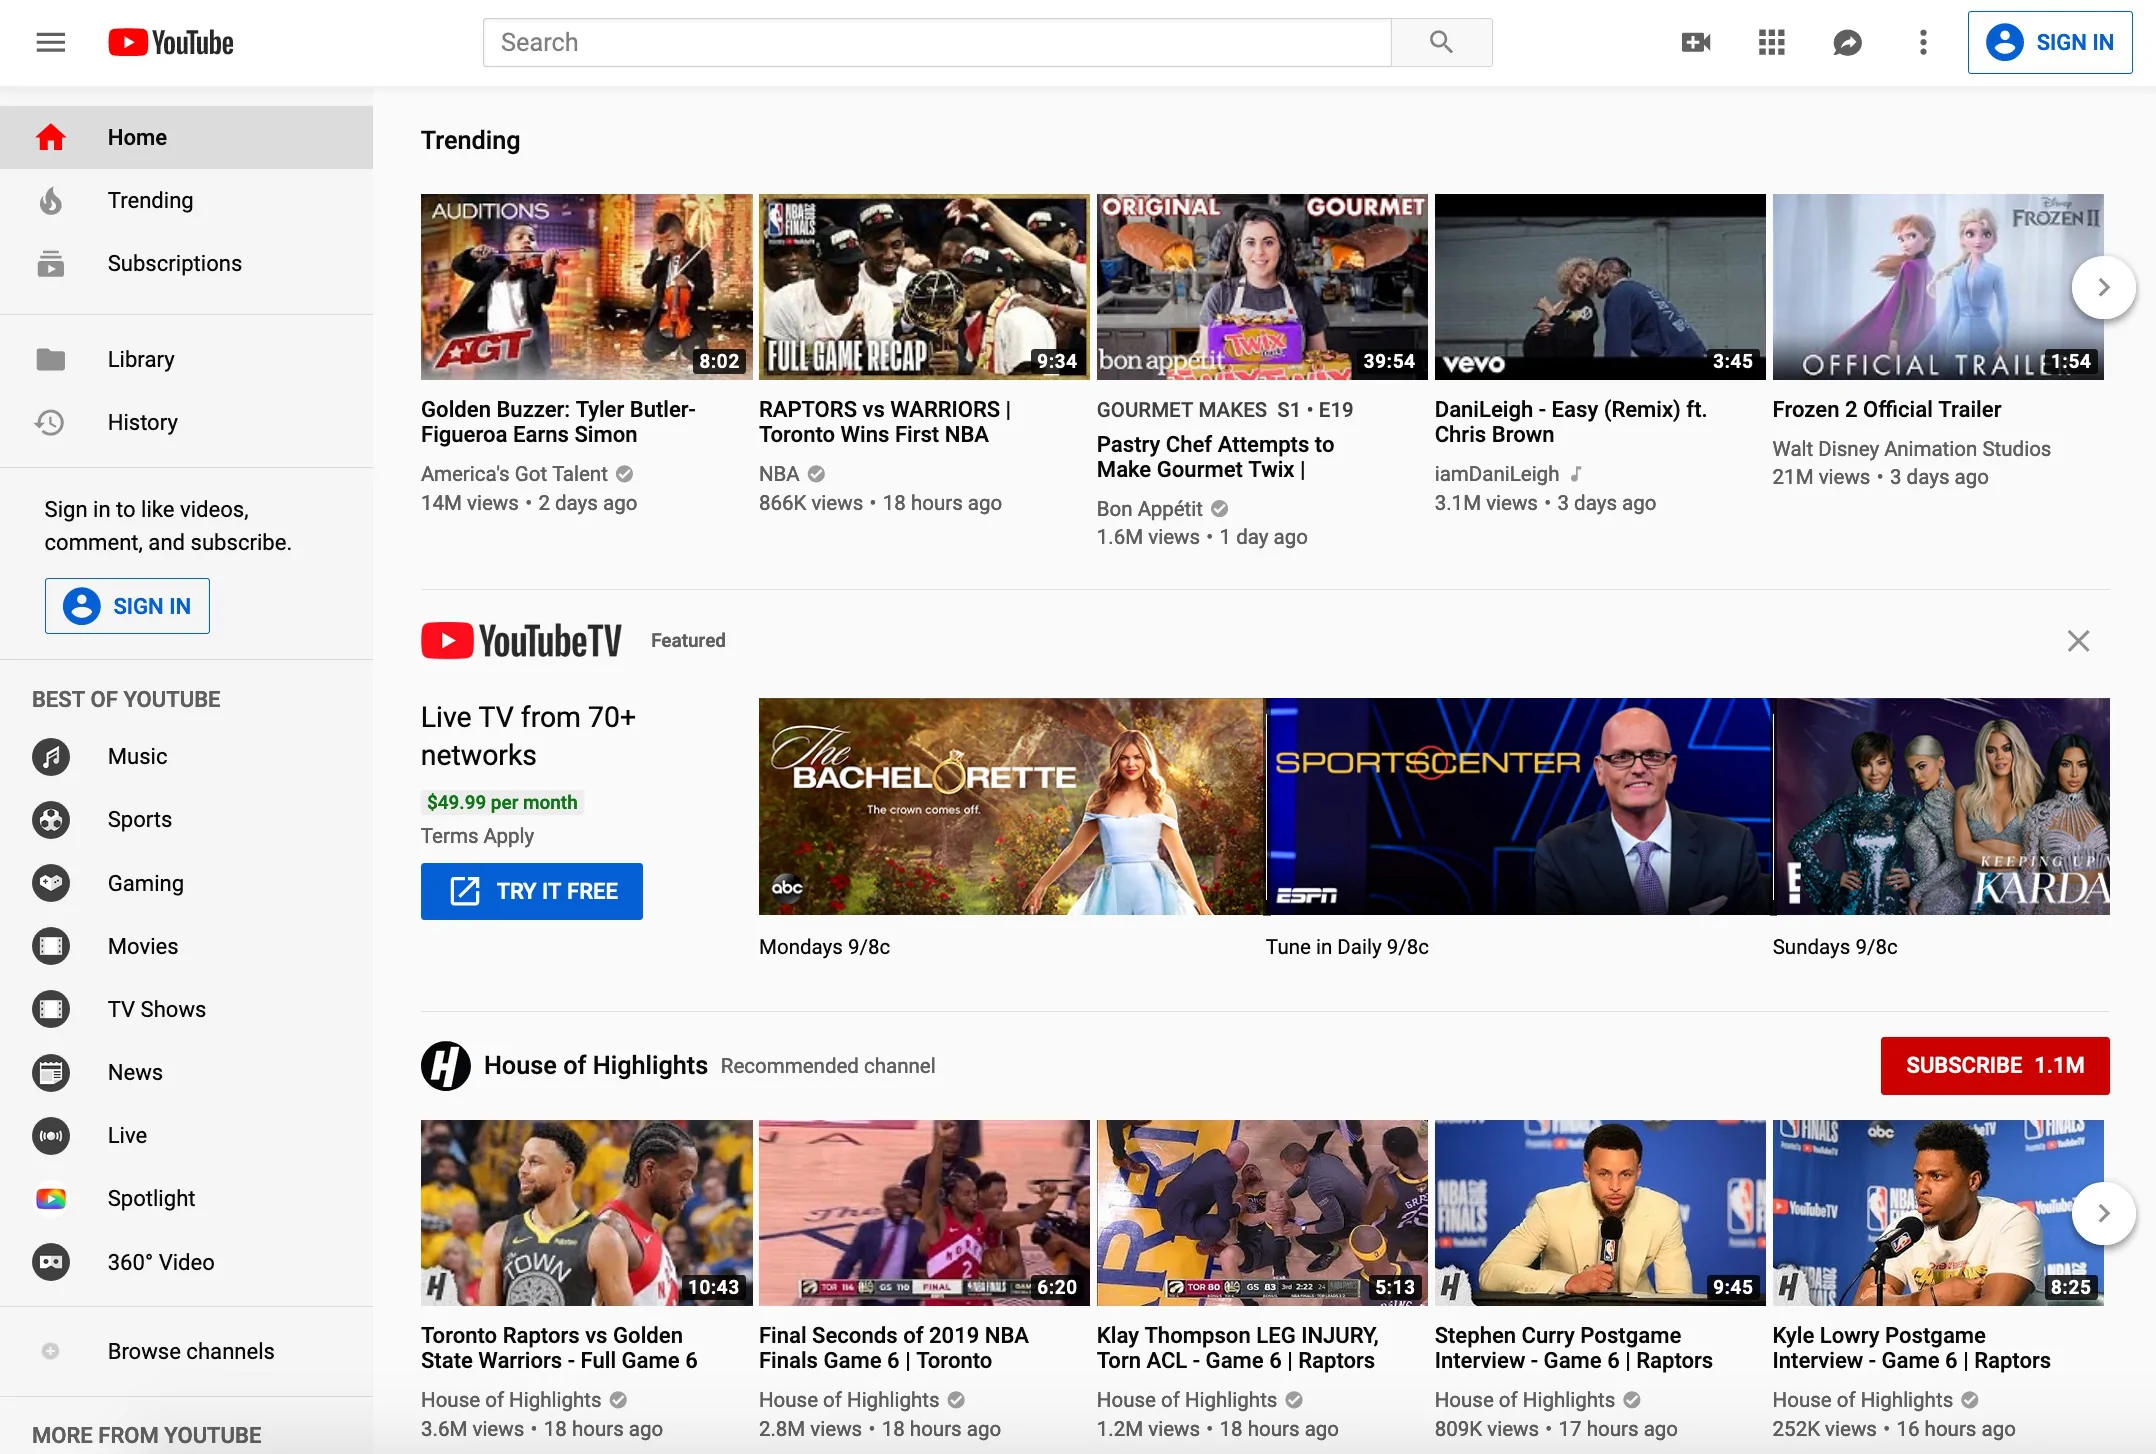This screenshot has height=1454, width=2156.
Task: Focus the Search input field
Action: (936, 42)
